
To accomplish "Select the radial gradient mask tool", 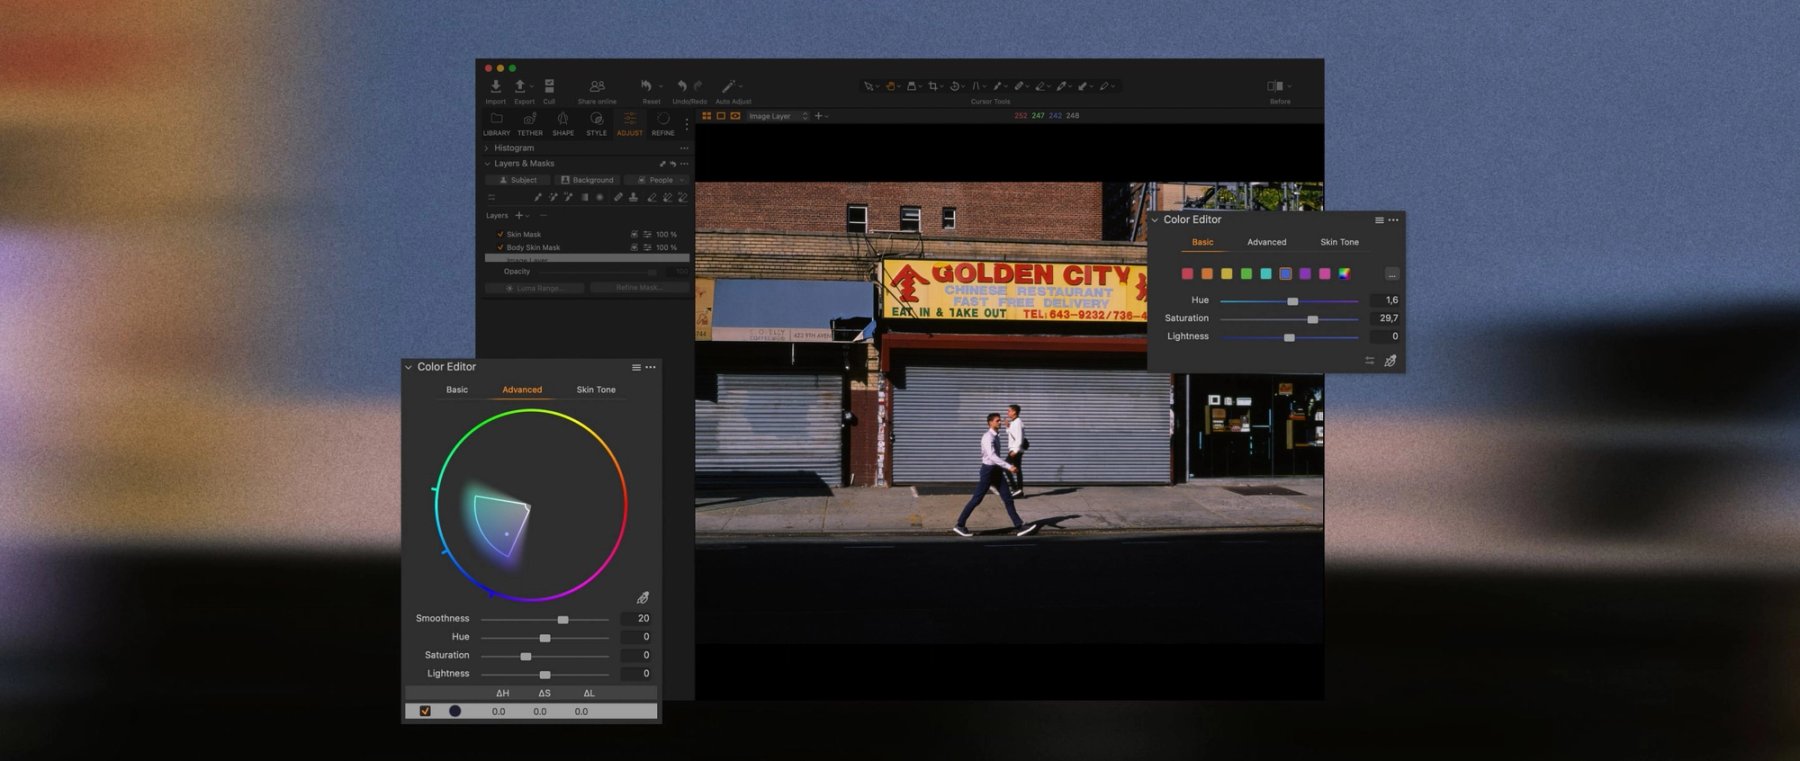I will click(x=600, y=197).
